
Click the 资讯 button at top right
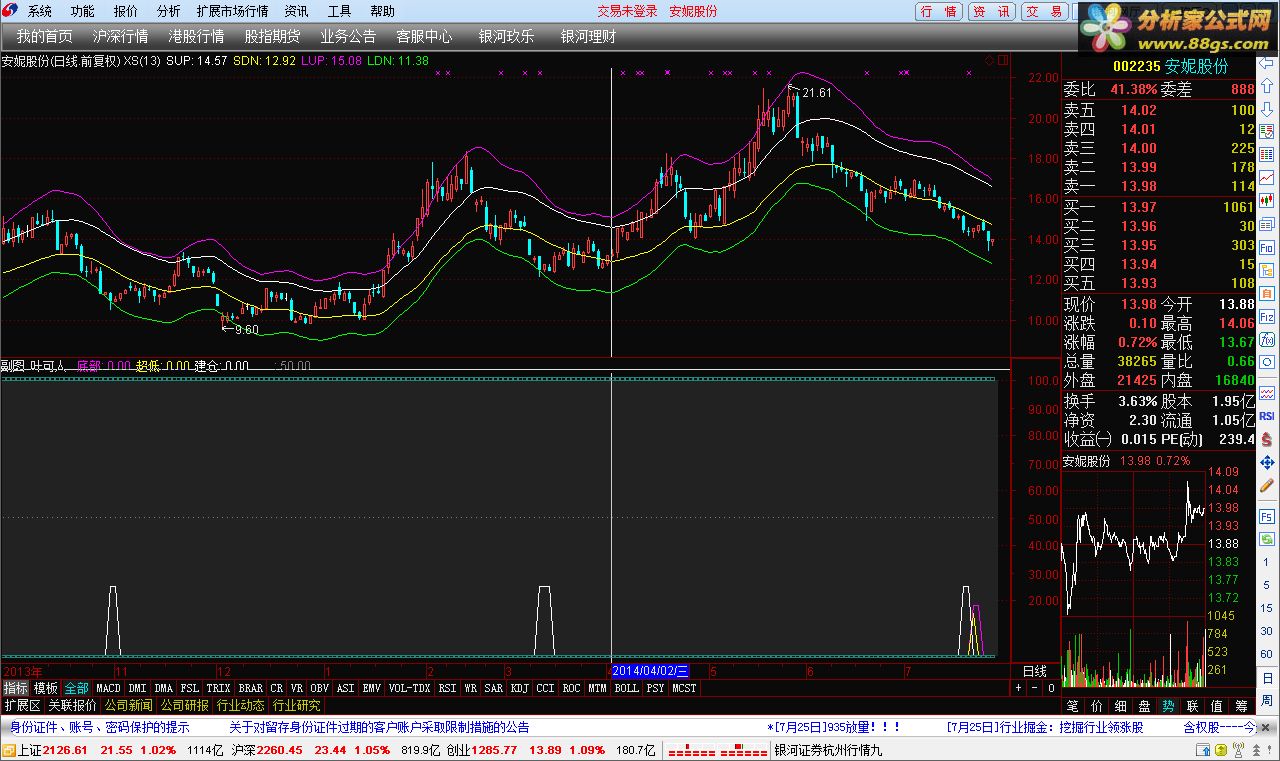coord(992,11)
